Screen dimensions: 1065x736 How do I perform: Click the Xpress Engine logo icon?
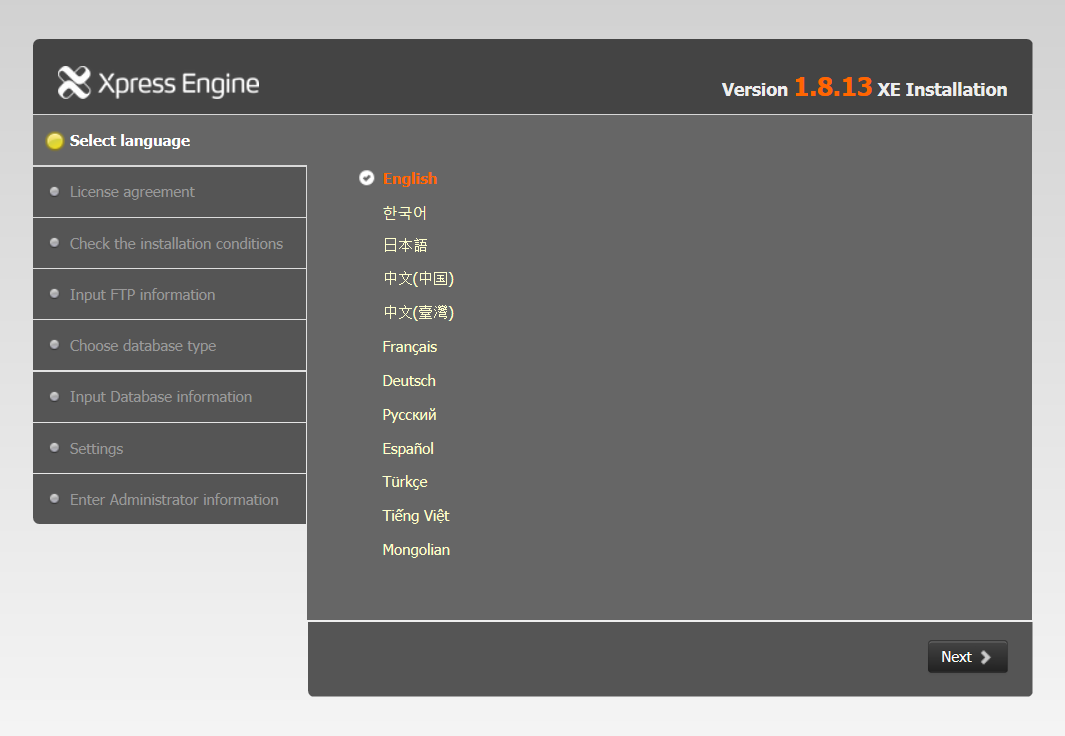point(74,82)
